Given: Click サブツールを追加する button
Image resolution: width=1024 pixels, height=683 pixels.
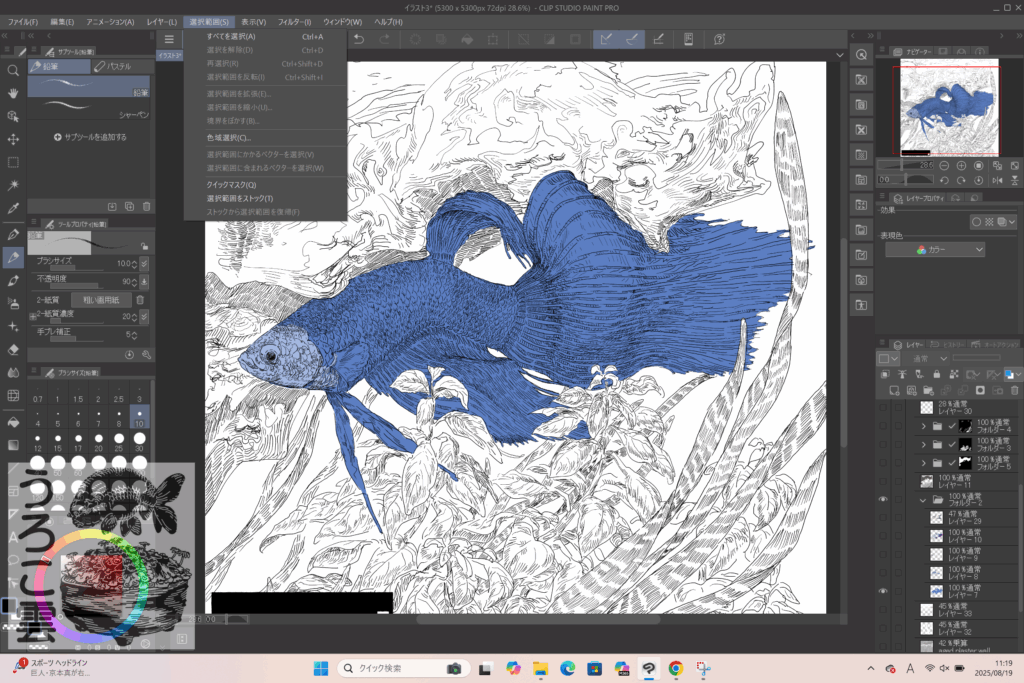Looking at the screenshot, I should (x=90, y=136).
